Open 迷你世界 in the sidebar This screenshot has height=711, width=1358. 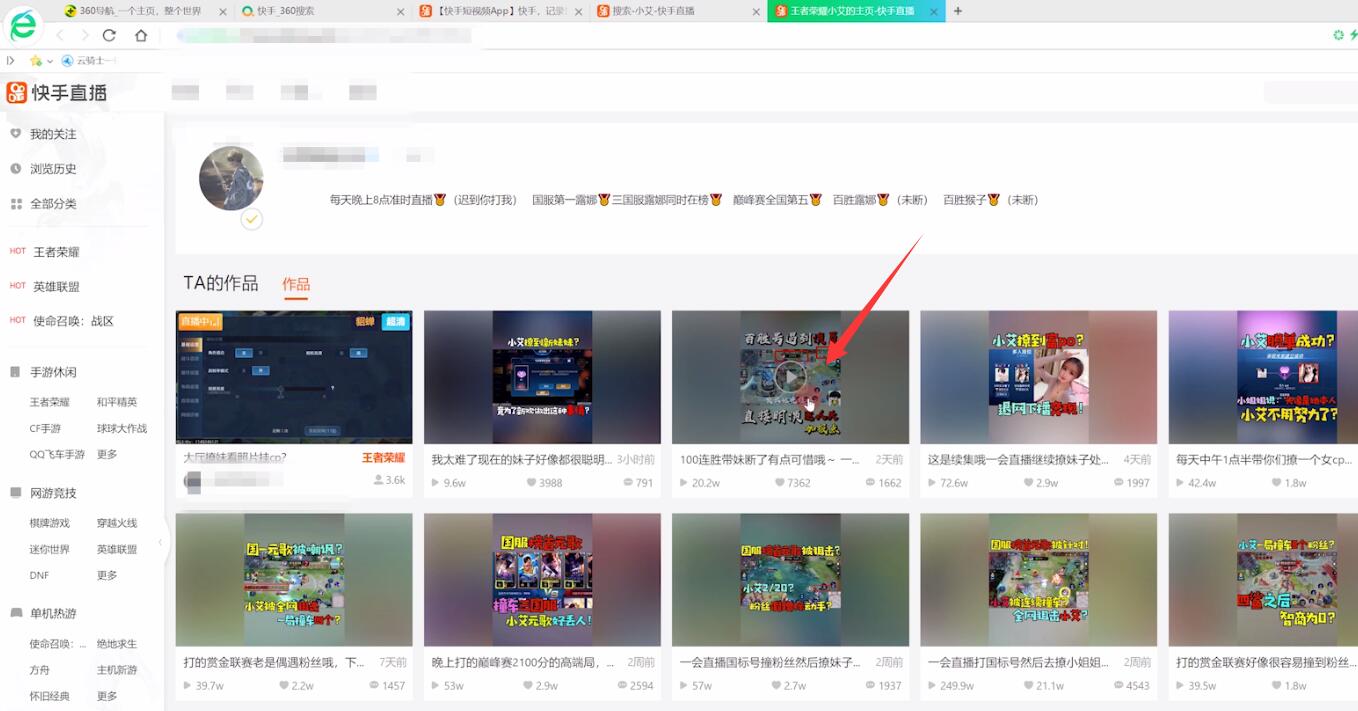tap(50, 549)
